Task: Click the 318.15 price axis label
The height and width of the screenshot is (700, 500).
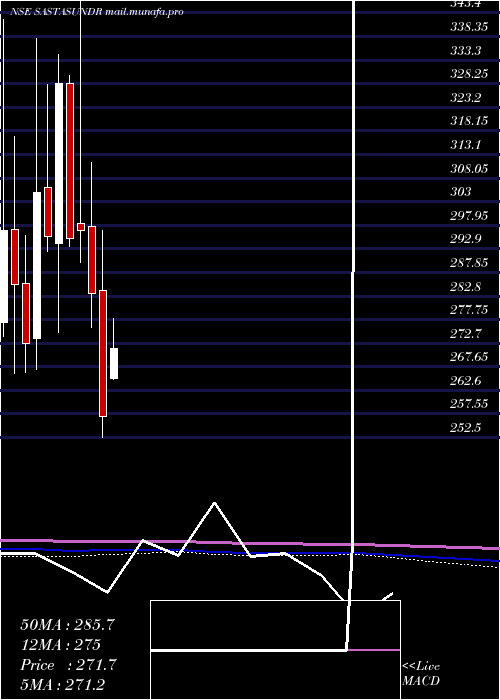Action: coord(469,121)
